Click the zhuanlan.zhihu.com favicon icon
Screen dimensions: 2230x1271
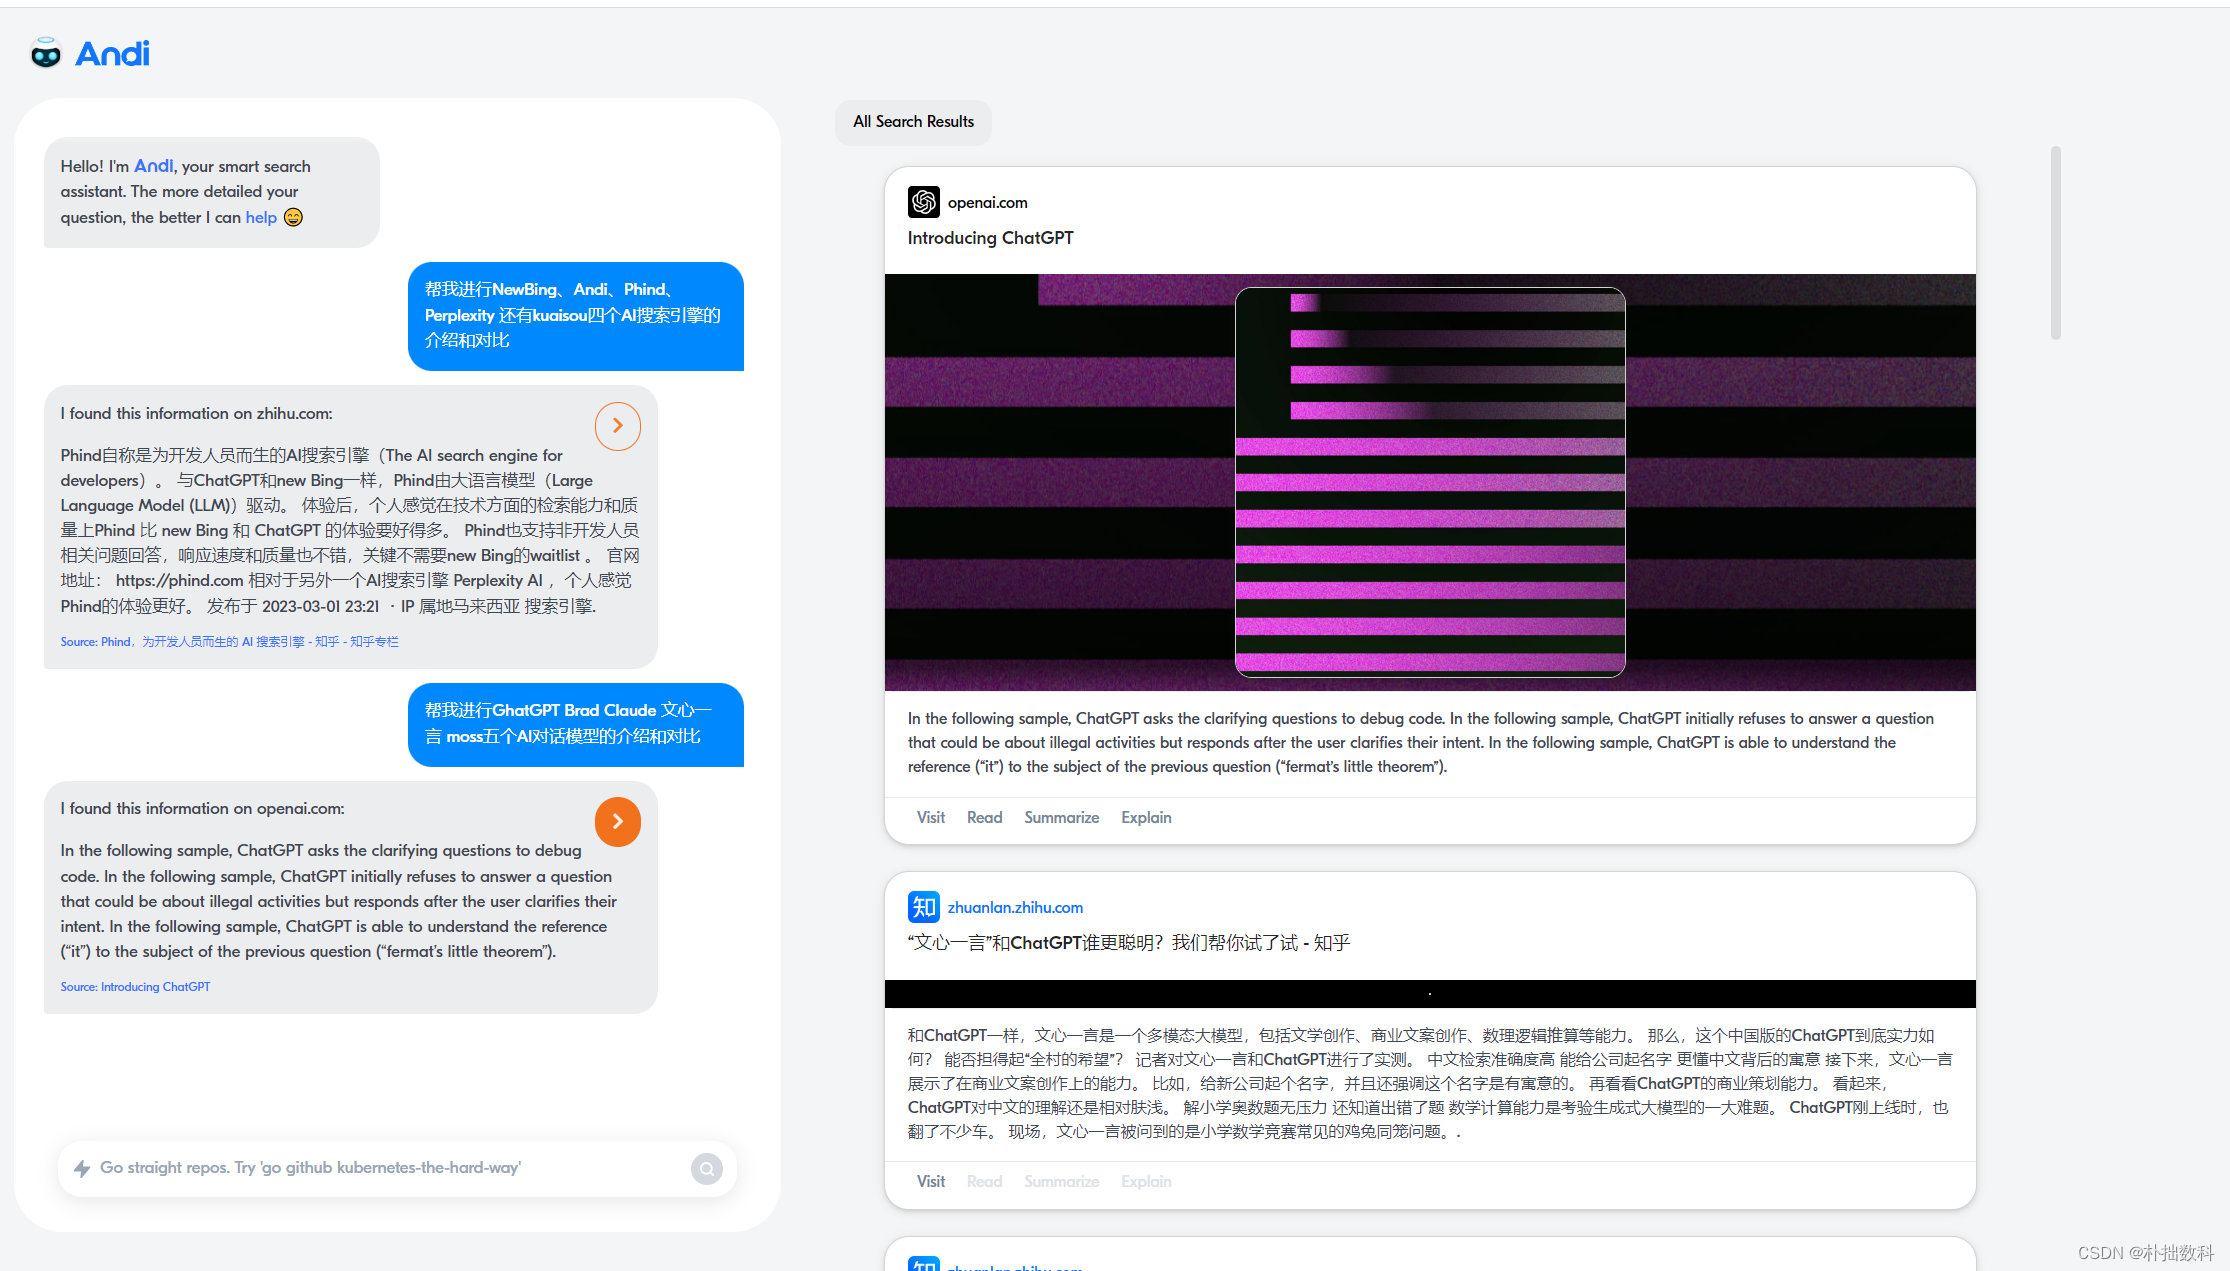tap(920, 905)
